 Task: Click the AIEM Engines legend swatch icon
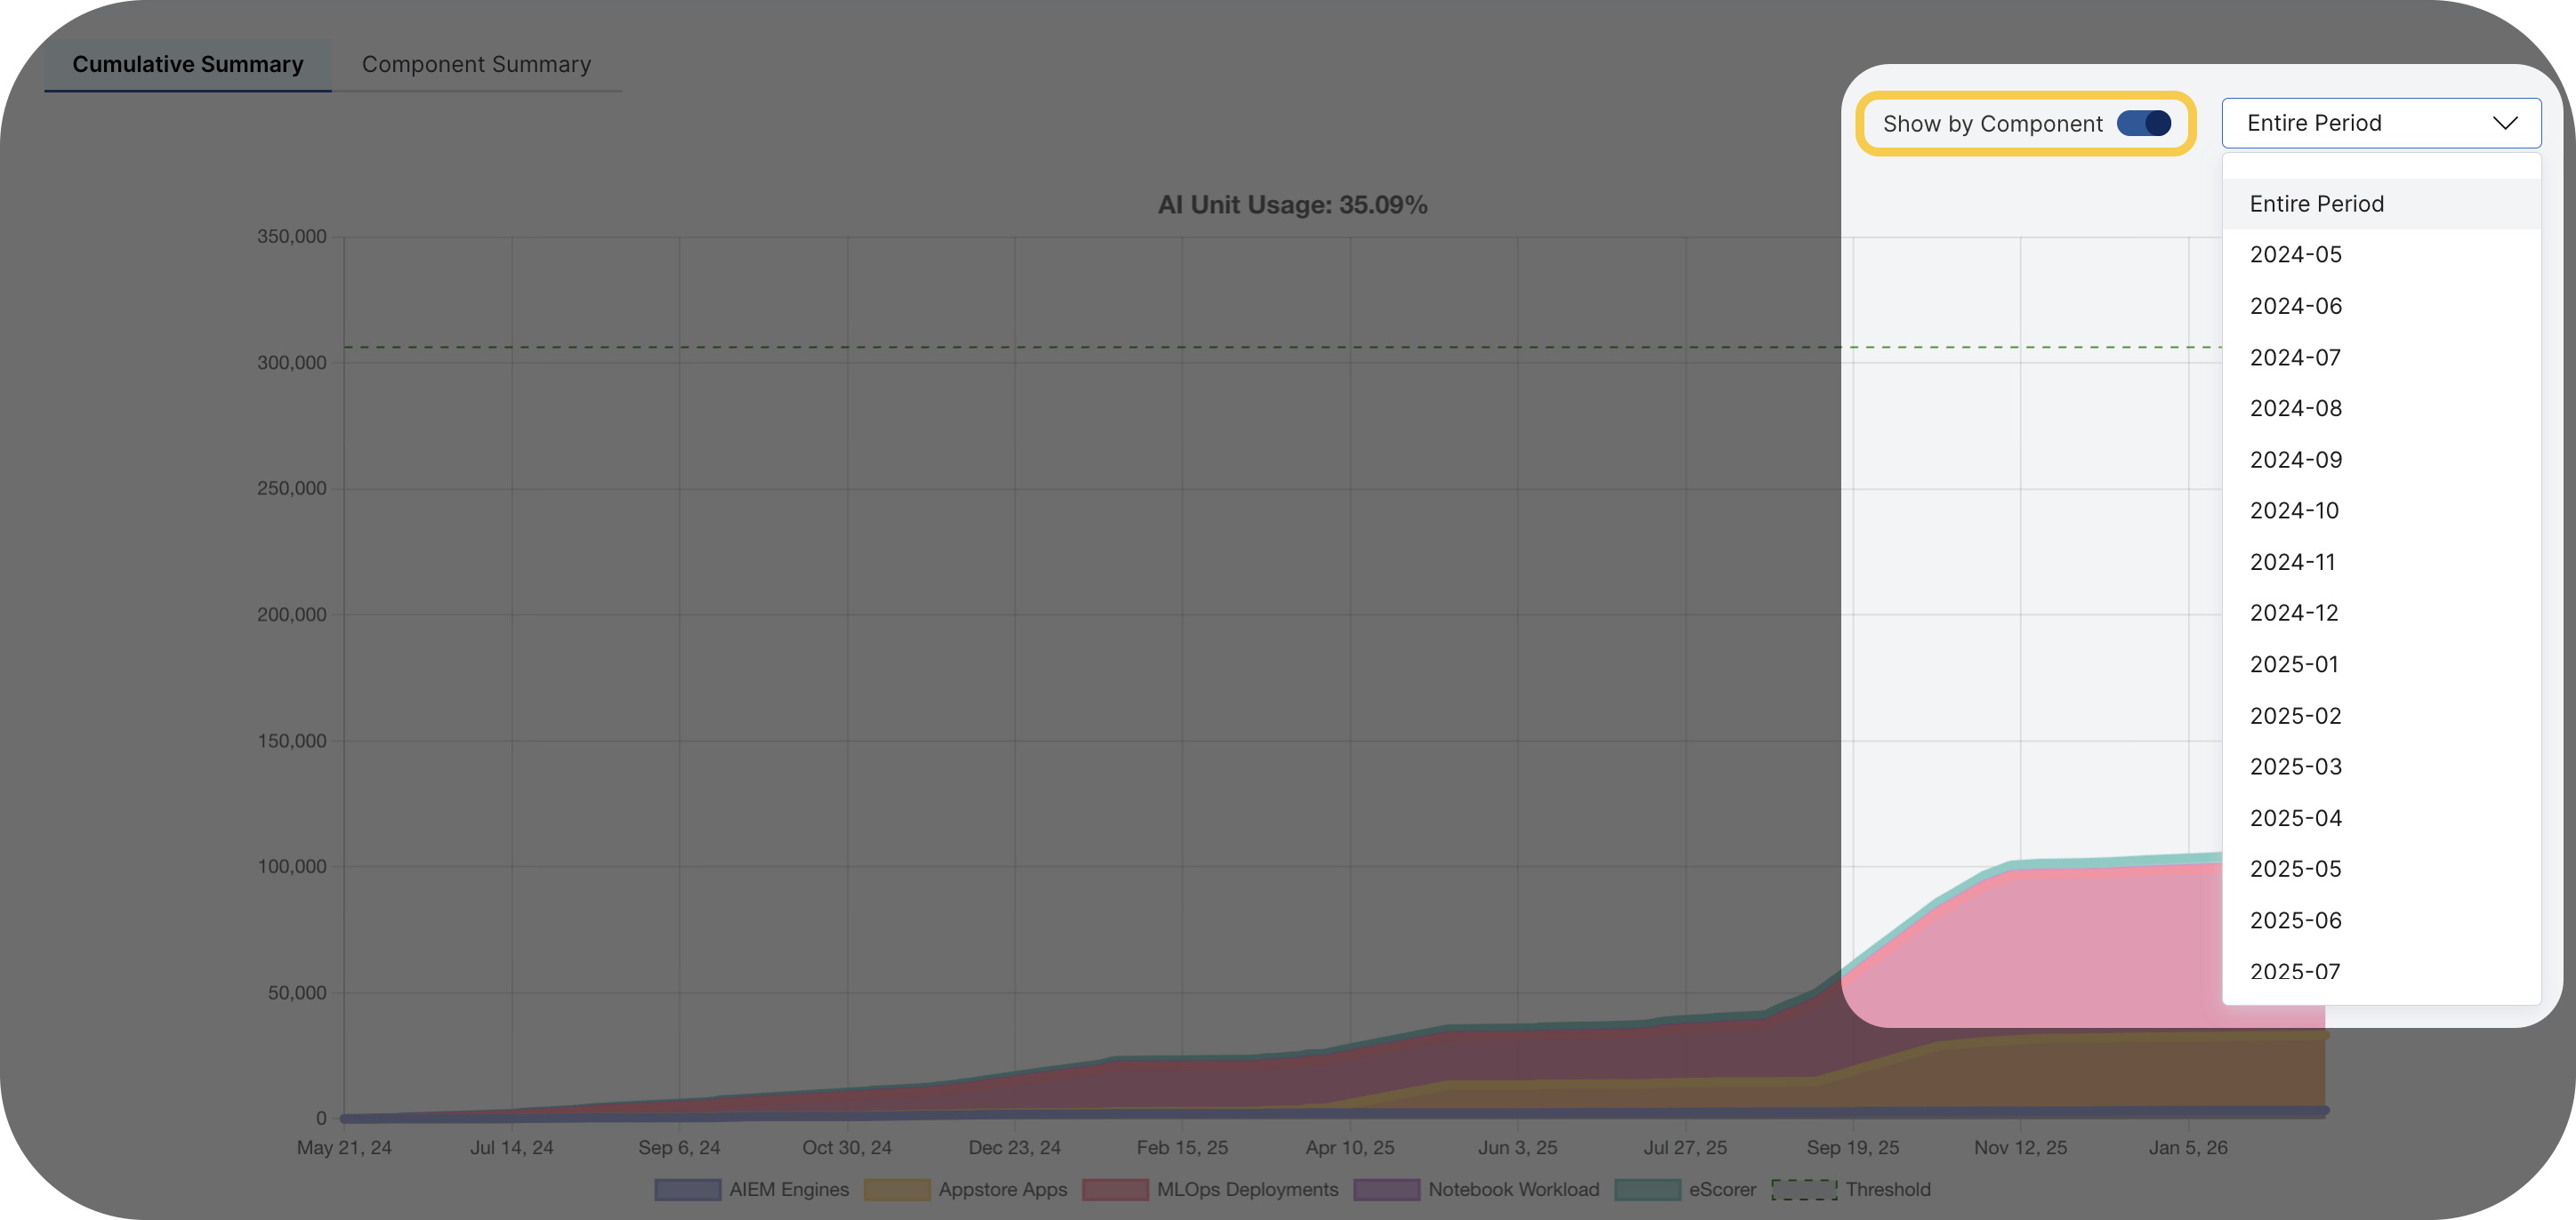[686, 1189]
